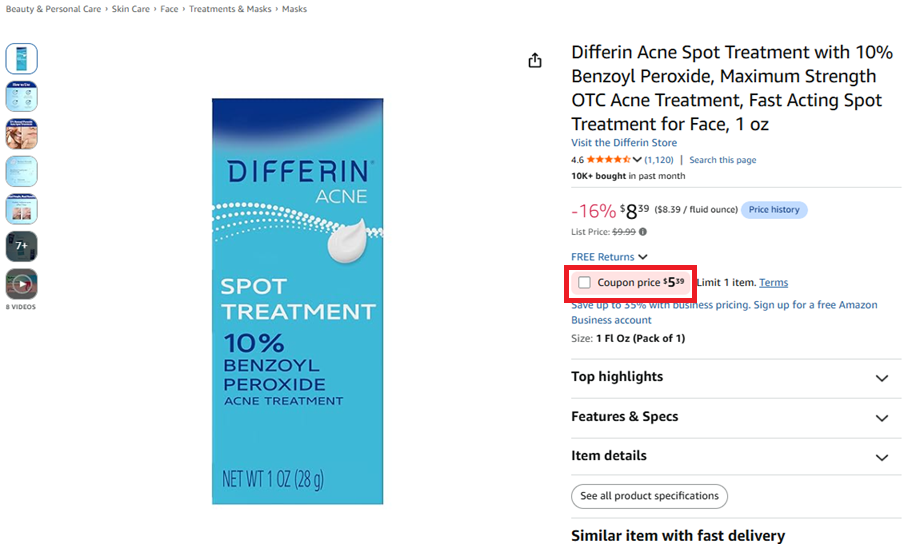Go to Skin Care breadcrumb
Screen dimensions: 920x544
(x=130, y=9)
